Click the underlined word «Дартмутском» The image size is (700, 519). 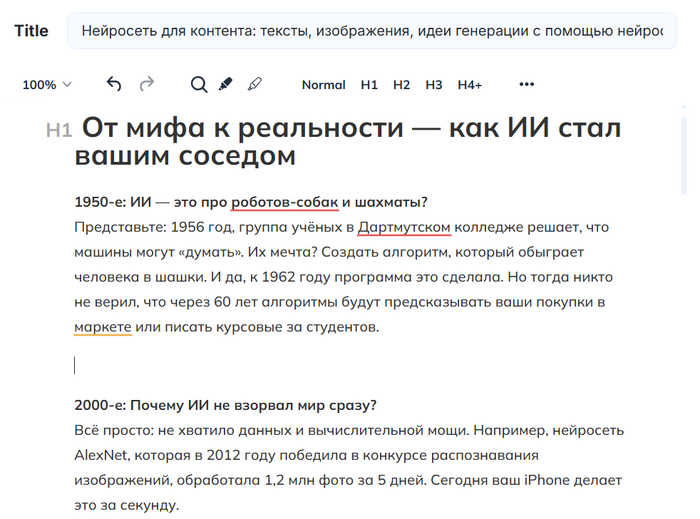(x=404, y=227)
